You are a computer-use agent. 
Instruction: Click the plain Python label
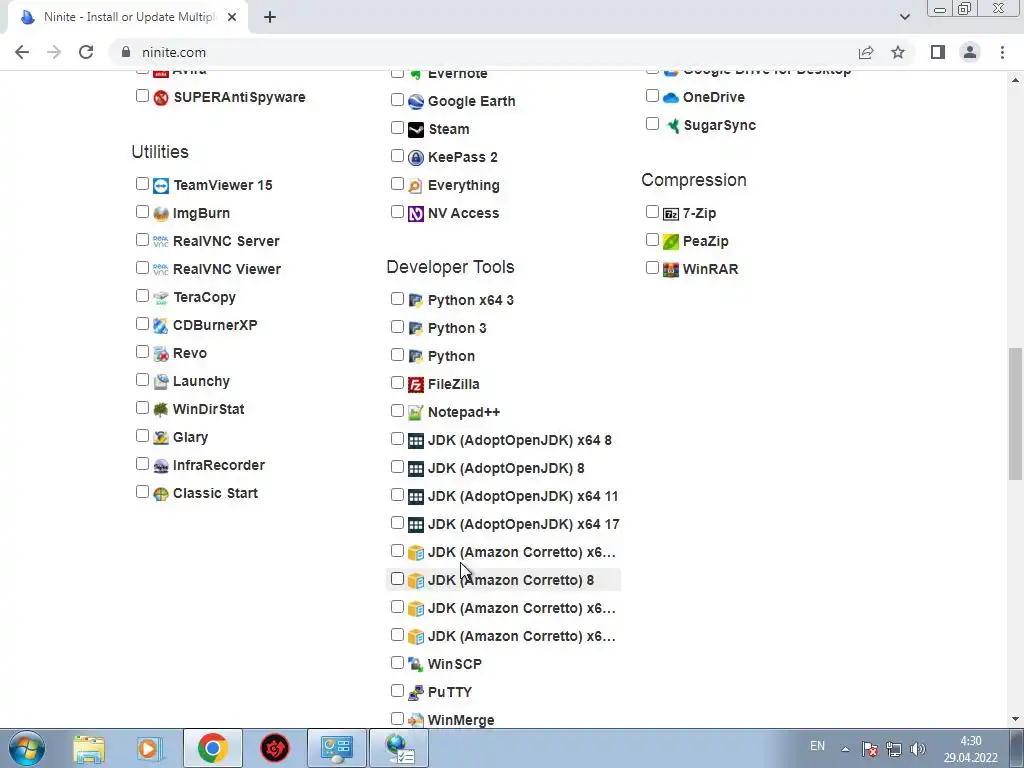(x=451, y=357)
